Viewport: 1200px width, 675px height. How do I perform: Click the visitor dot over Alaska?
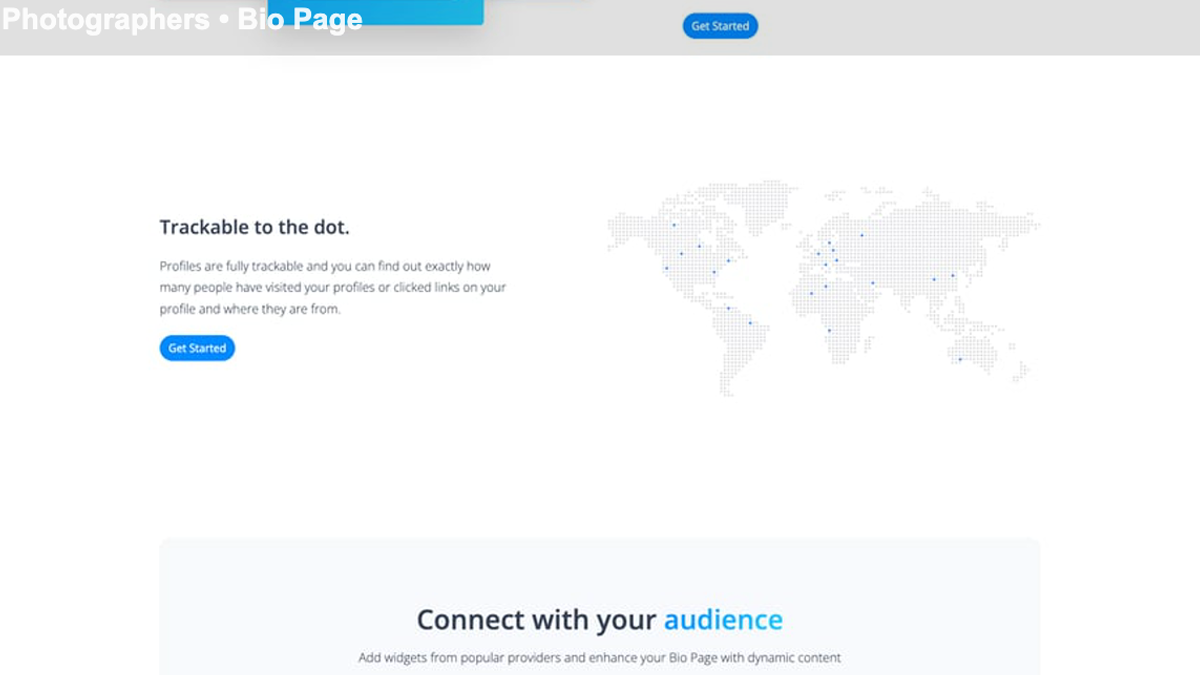coord(673,224)
